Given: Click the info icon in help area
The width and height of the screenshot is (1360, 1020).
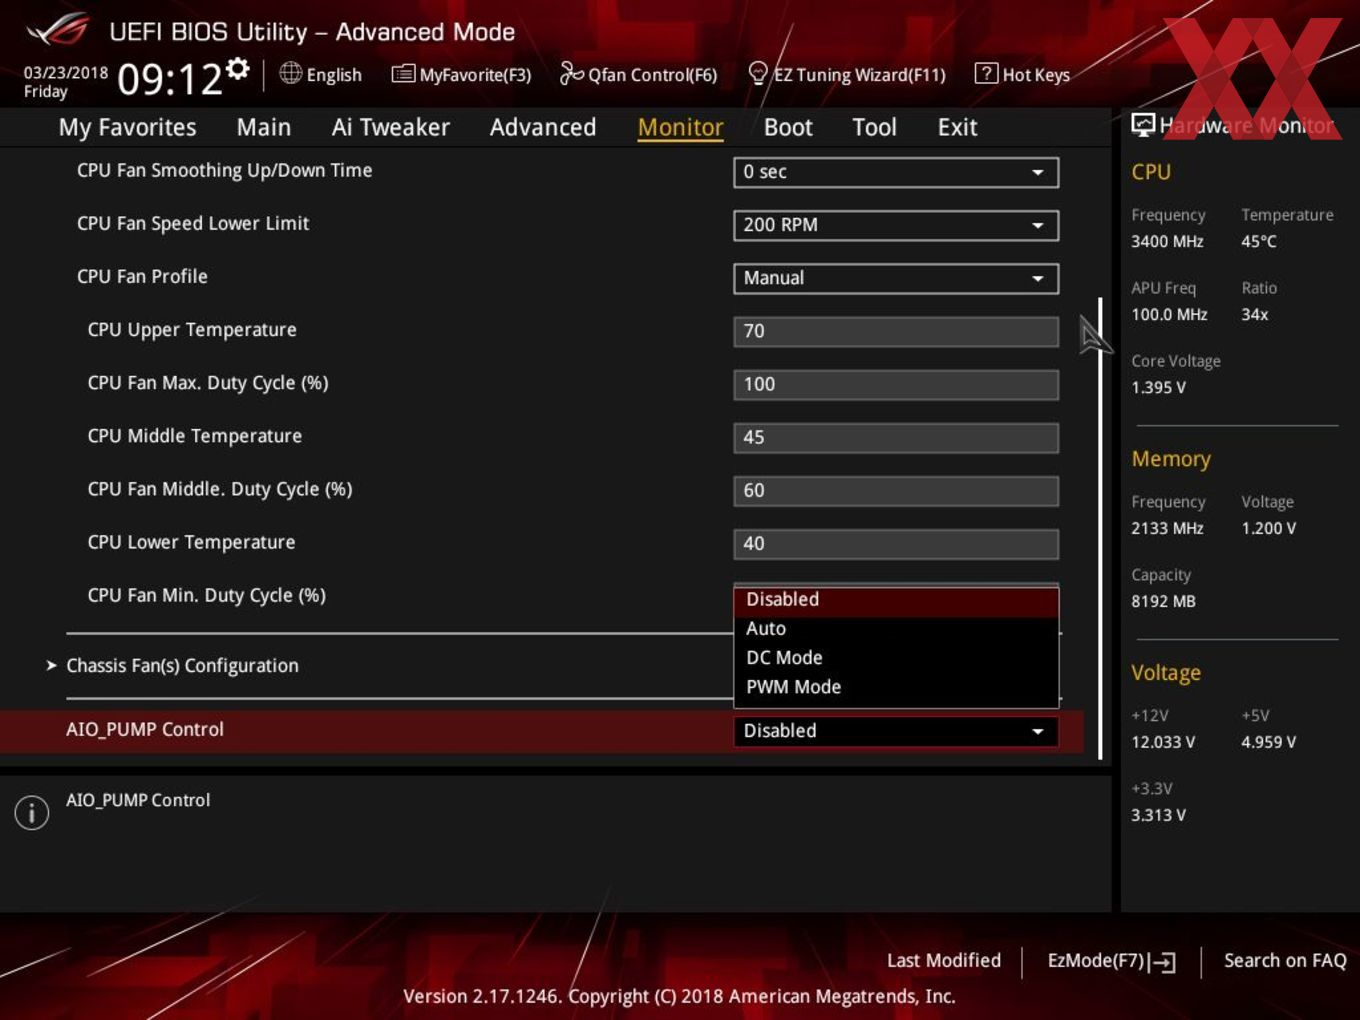Looking at the screenshot, I should click(32, 812).
